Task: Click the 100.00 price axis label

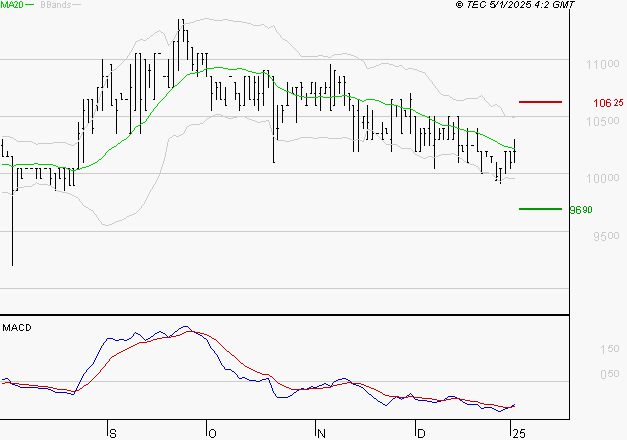Action: [x=603, y=178]
